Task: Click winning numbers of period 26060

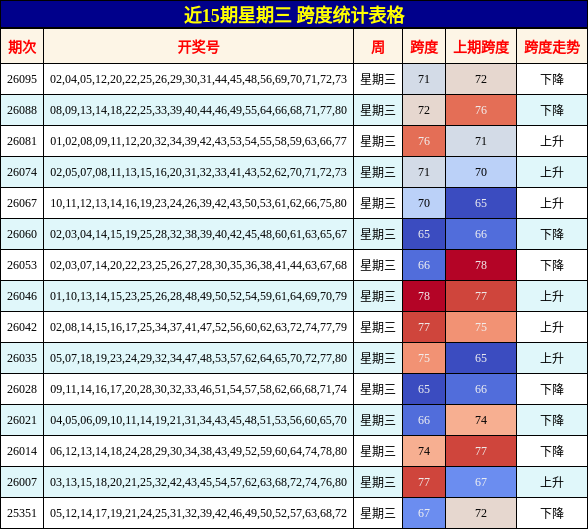Action: 198,234
